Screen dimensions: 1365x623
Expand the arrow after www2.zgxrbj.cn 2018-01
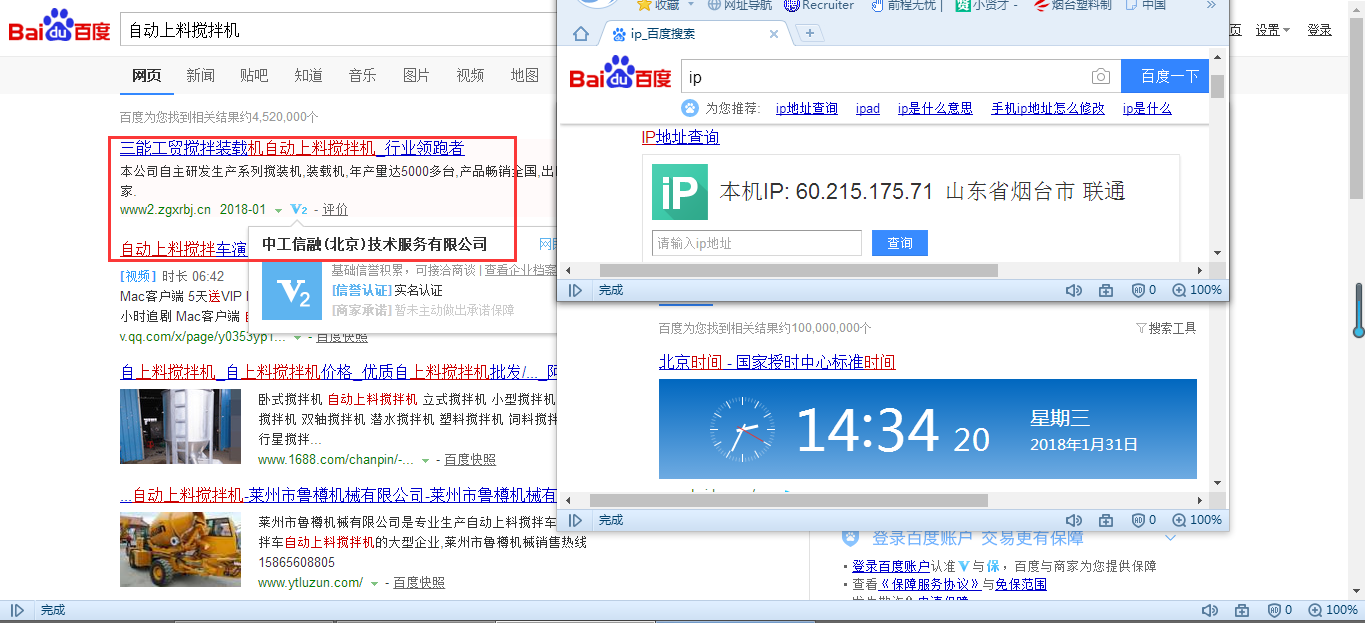tap(278, 210)
